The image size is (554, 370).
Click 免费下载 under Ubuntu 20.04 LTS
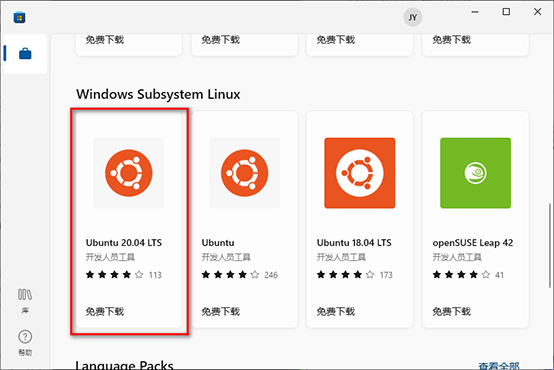105,311
